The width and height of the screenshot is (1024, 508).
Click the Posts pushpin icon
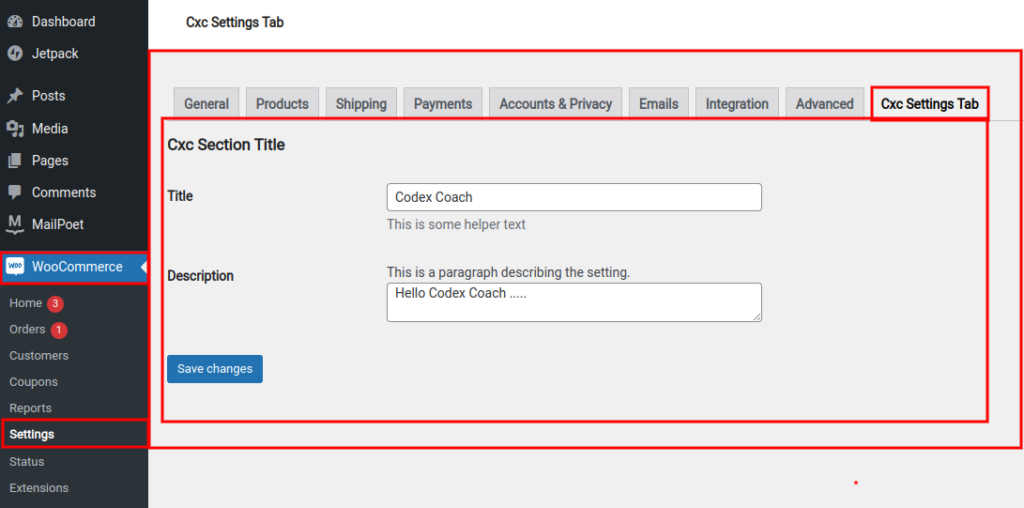coord(15,96)
